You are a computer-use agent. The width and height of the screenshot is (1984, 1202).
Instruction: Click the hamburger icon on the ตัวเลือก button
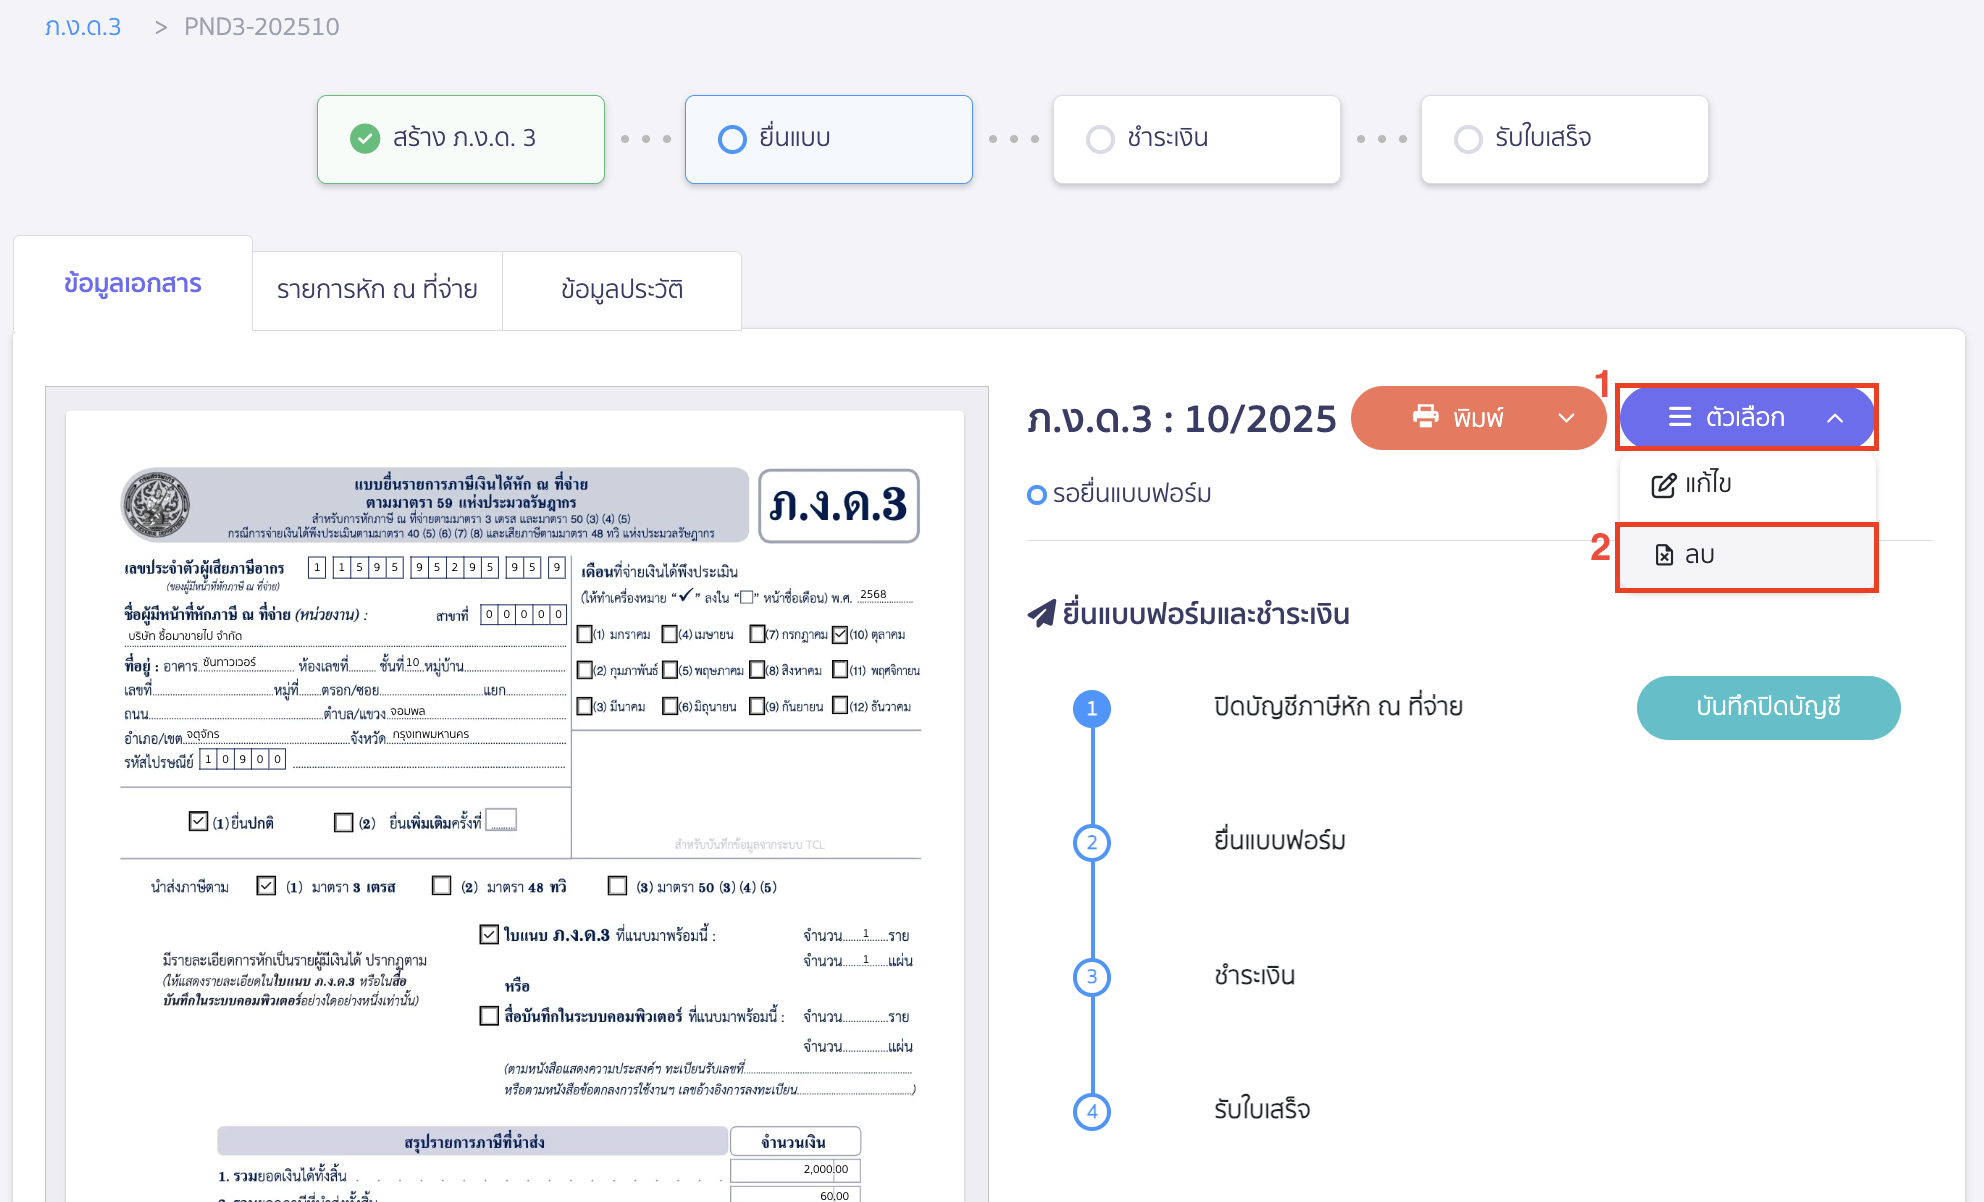coord(1680,417)
